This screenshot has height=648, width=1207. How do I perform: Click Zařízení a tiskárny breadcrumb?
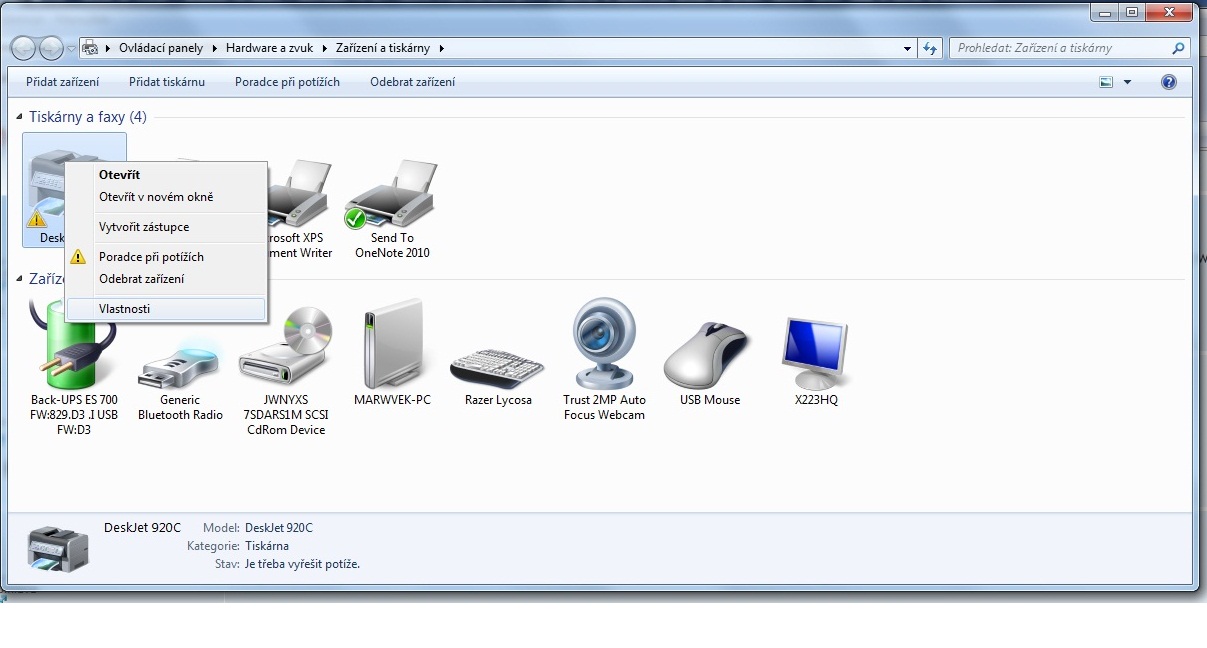tap(383, 48)
